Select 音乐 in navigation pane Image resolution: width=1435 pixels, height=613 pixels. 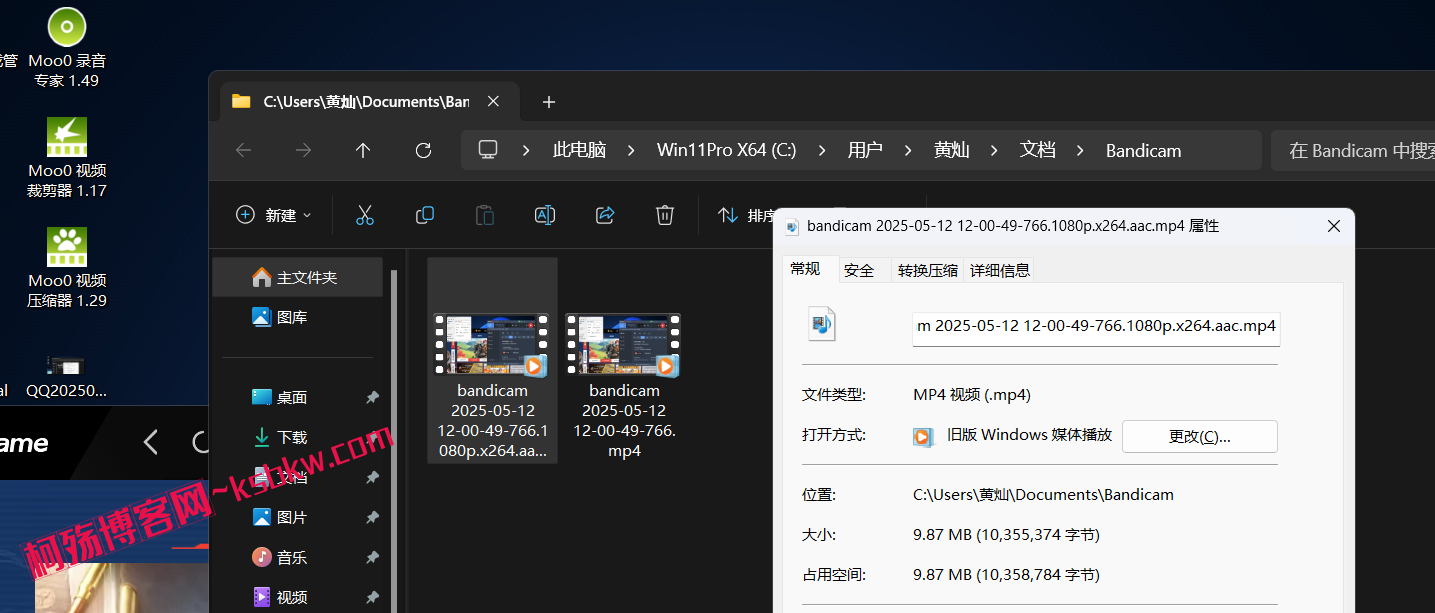(298, 557)
